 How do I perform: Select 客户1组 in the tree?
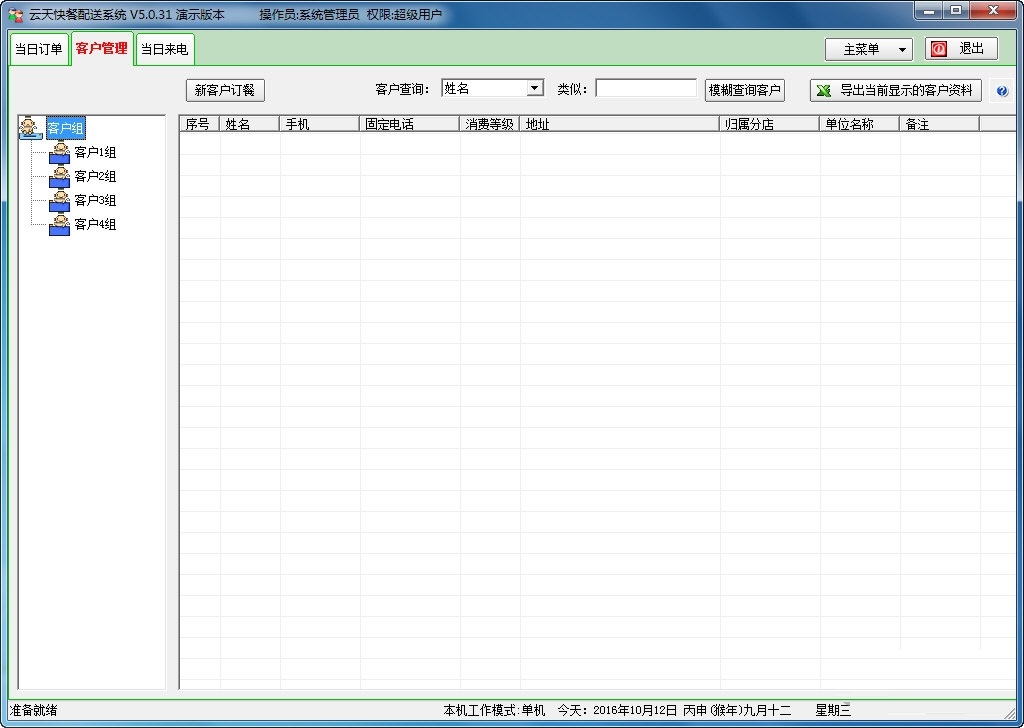(95, 152)
